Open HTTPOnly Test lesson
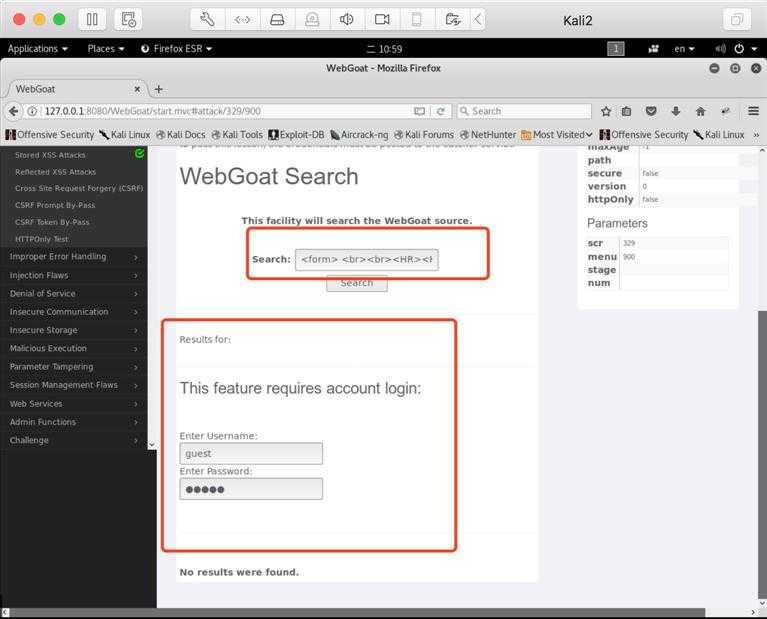The width and height of the screenshot is (767, 619). tap(42, 239)
